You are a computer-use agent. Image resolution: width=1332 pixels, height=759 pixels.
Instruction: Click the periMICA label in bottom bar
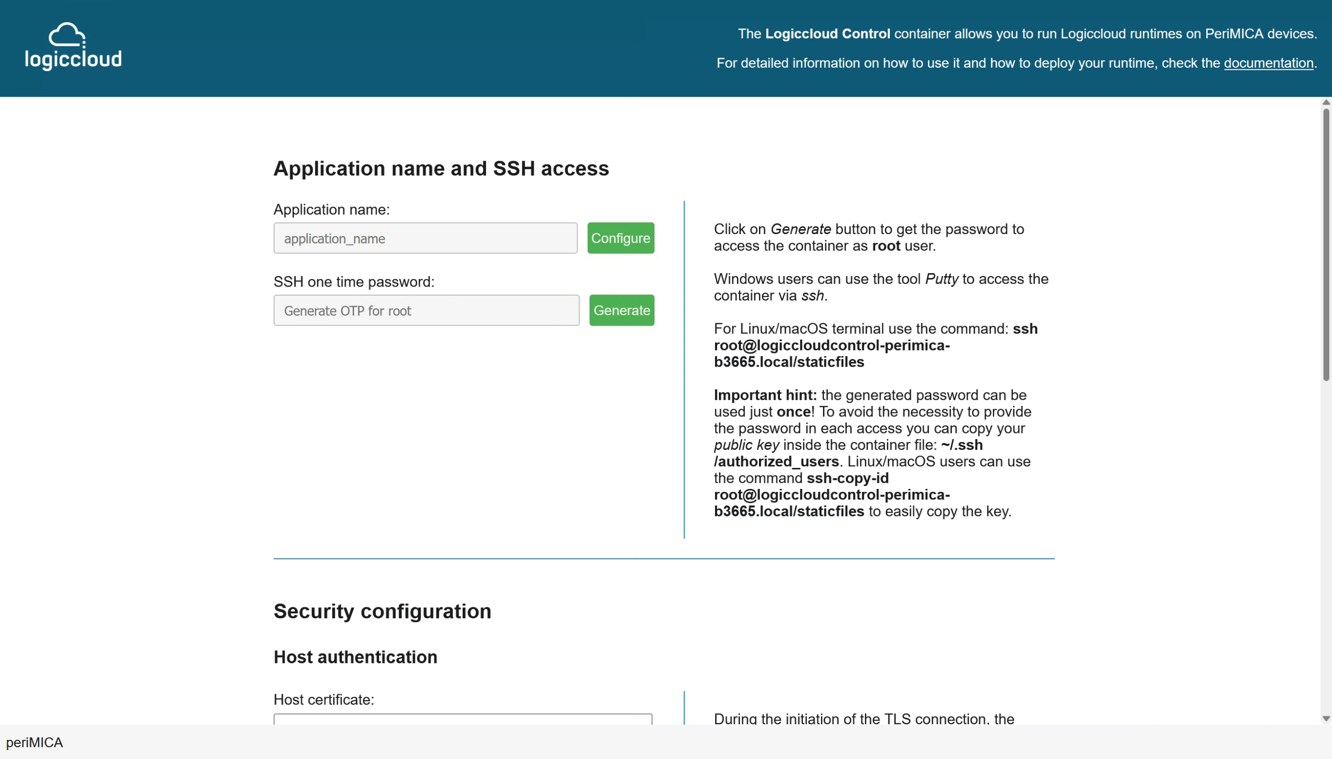click(x=34, y=742)
